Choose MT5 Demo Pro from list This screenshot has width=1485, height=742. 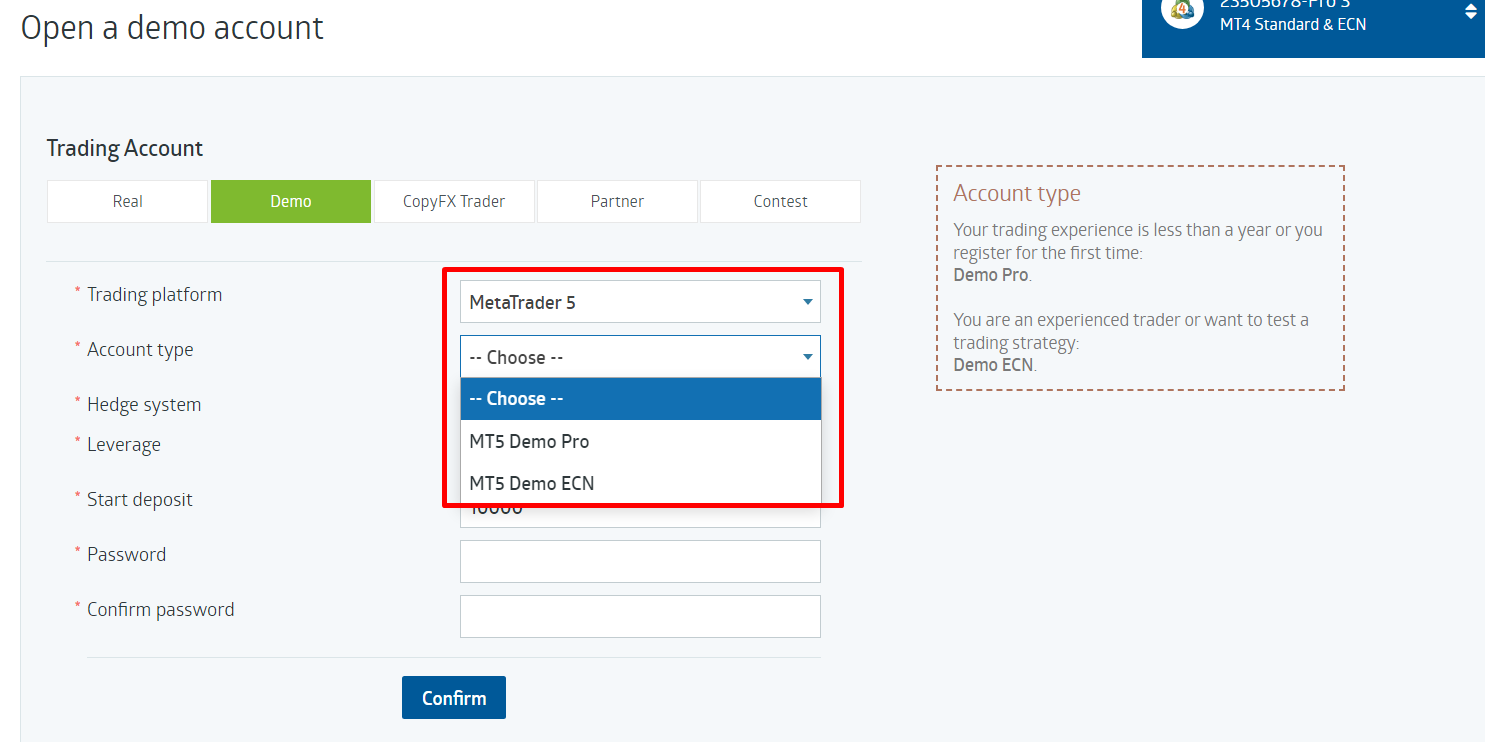point(640,441)
